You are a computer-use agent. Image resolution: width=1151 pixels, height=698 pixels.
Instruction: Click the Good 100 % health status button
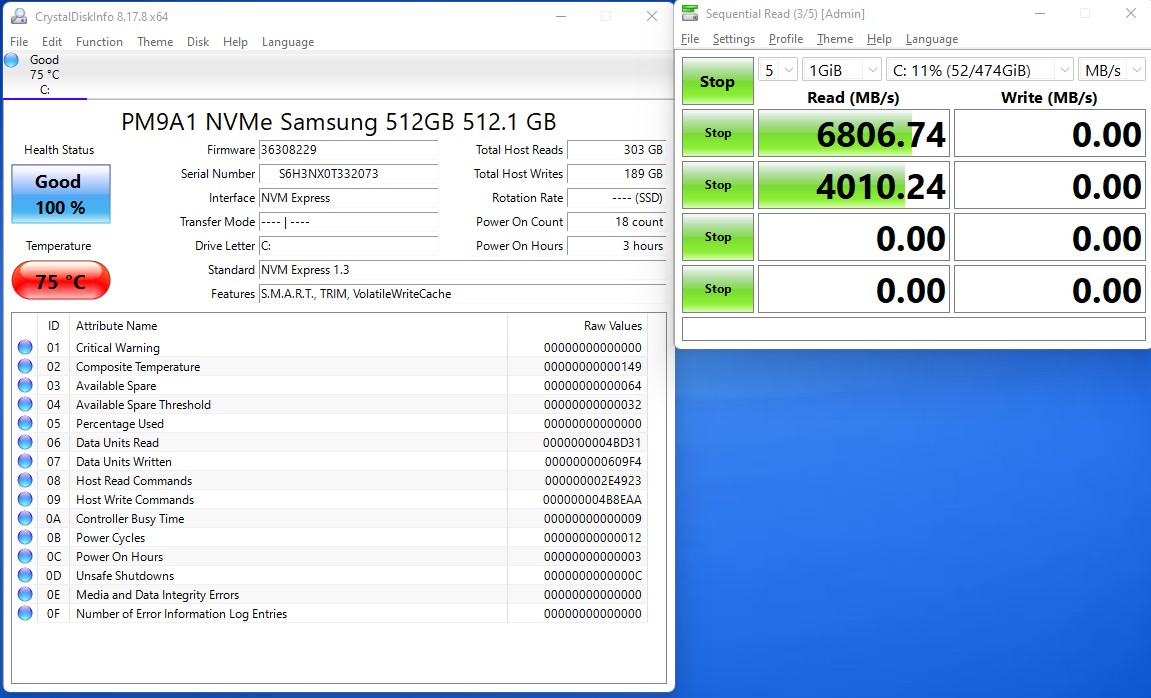tap(60, 194)
